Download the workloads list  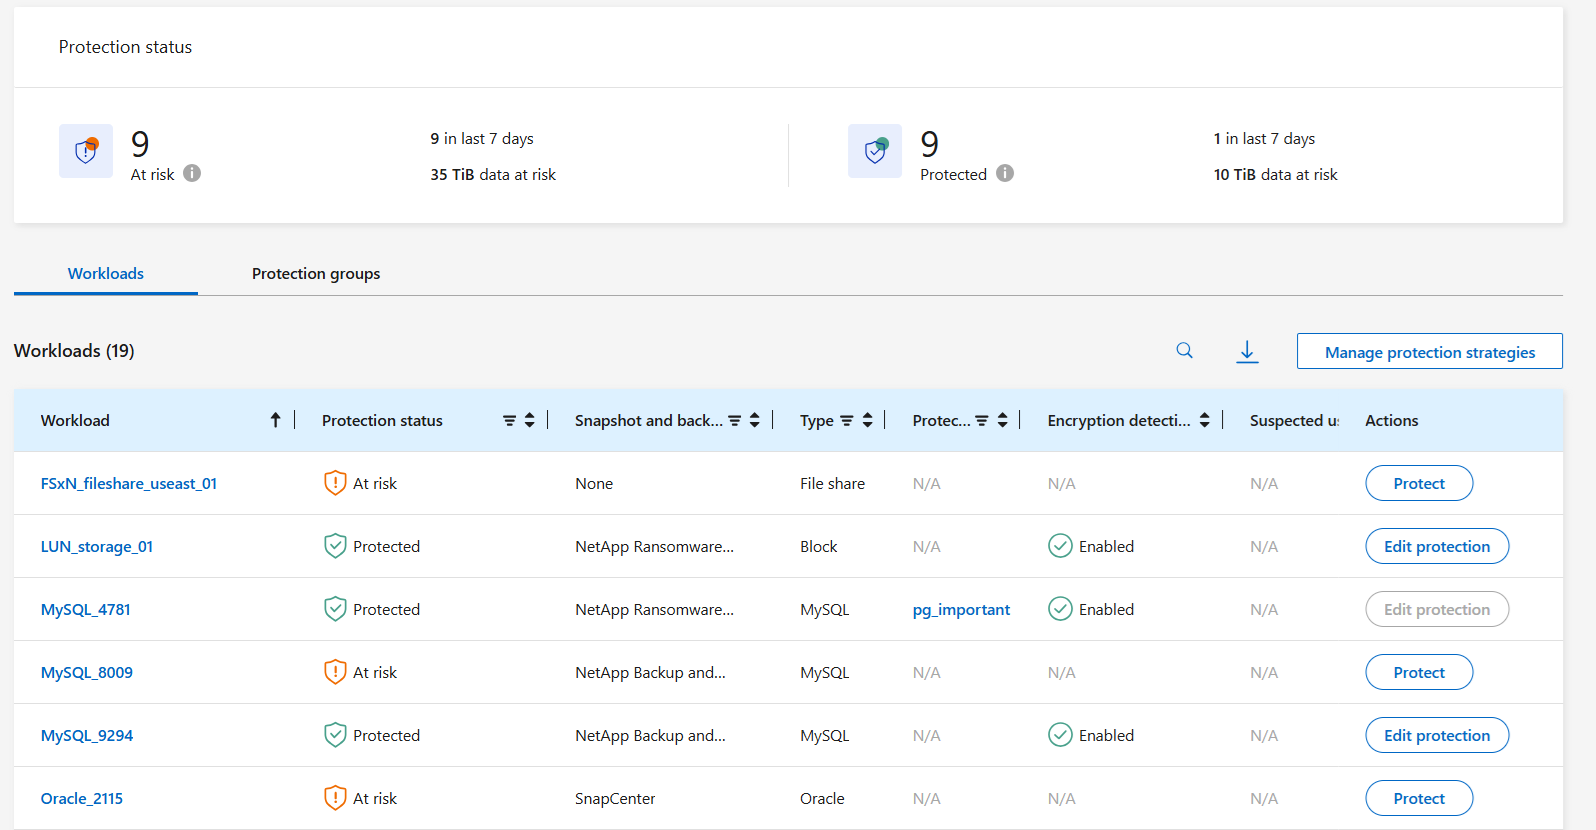pos(1247,351)
